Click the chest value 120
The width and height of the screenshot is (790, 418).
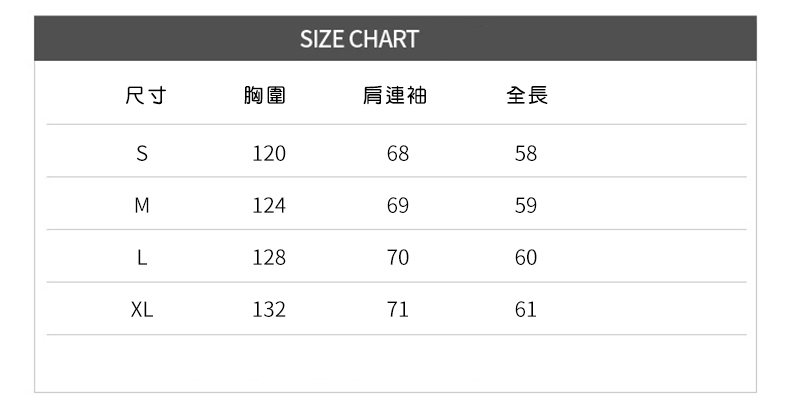(269, 154)
